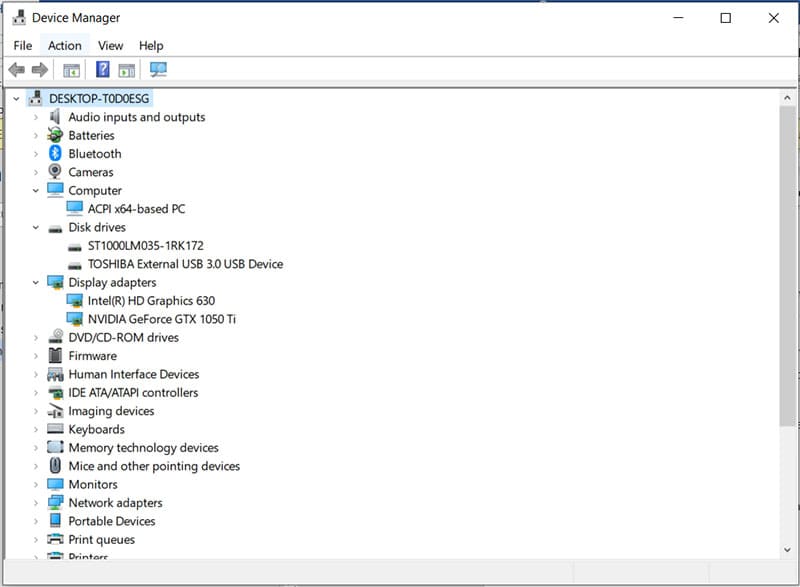Click the Properties toolbar icon

click(126, 69)
